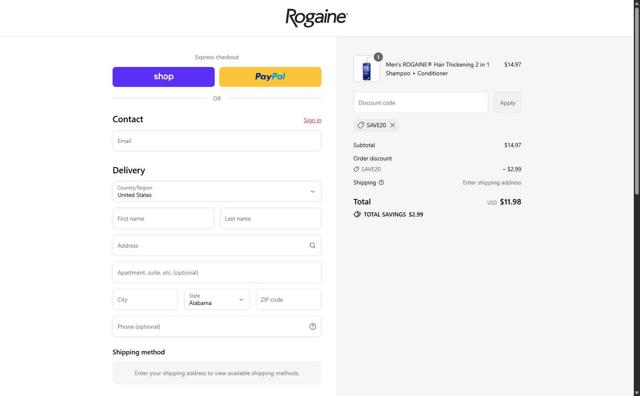Viewport: 640px width, 396px height.
Task: Remove the SAVE20 discount code
Action: pos(392,125)
